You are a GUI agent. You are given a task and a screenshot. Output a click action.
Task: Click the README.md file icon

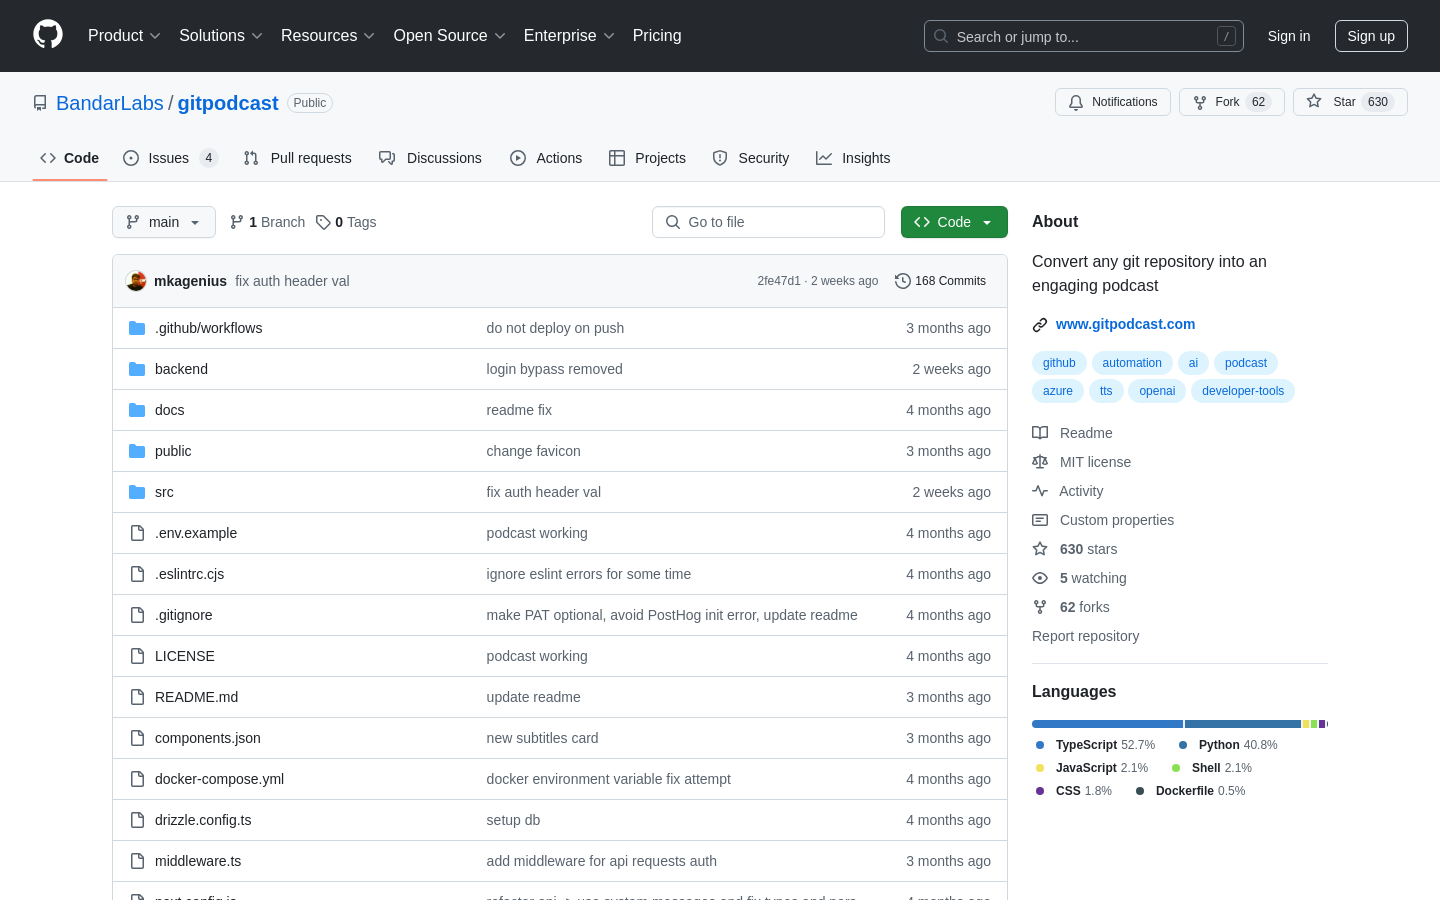pyautogui.click(x=137, y=697)
